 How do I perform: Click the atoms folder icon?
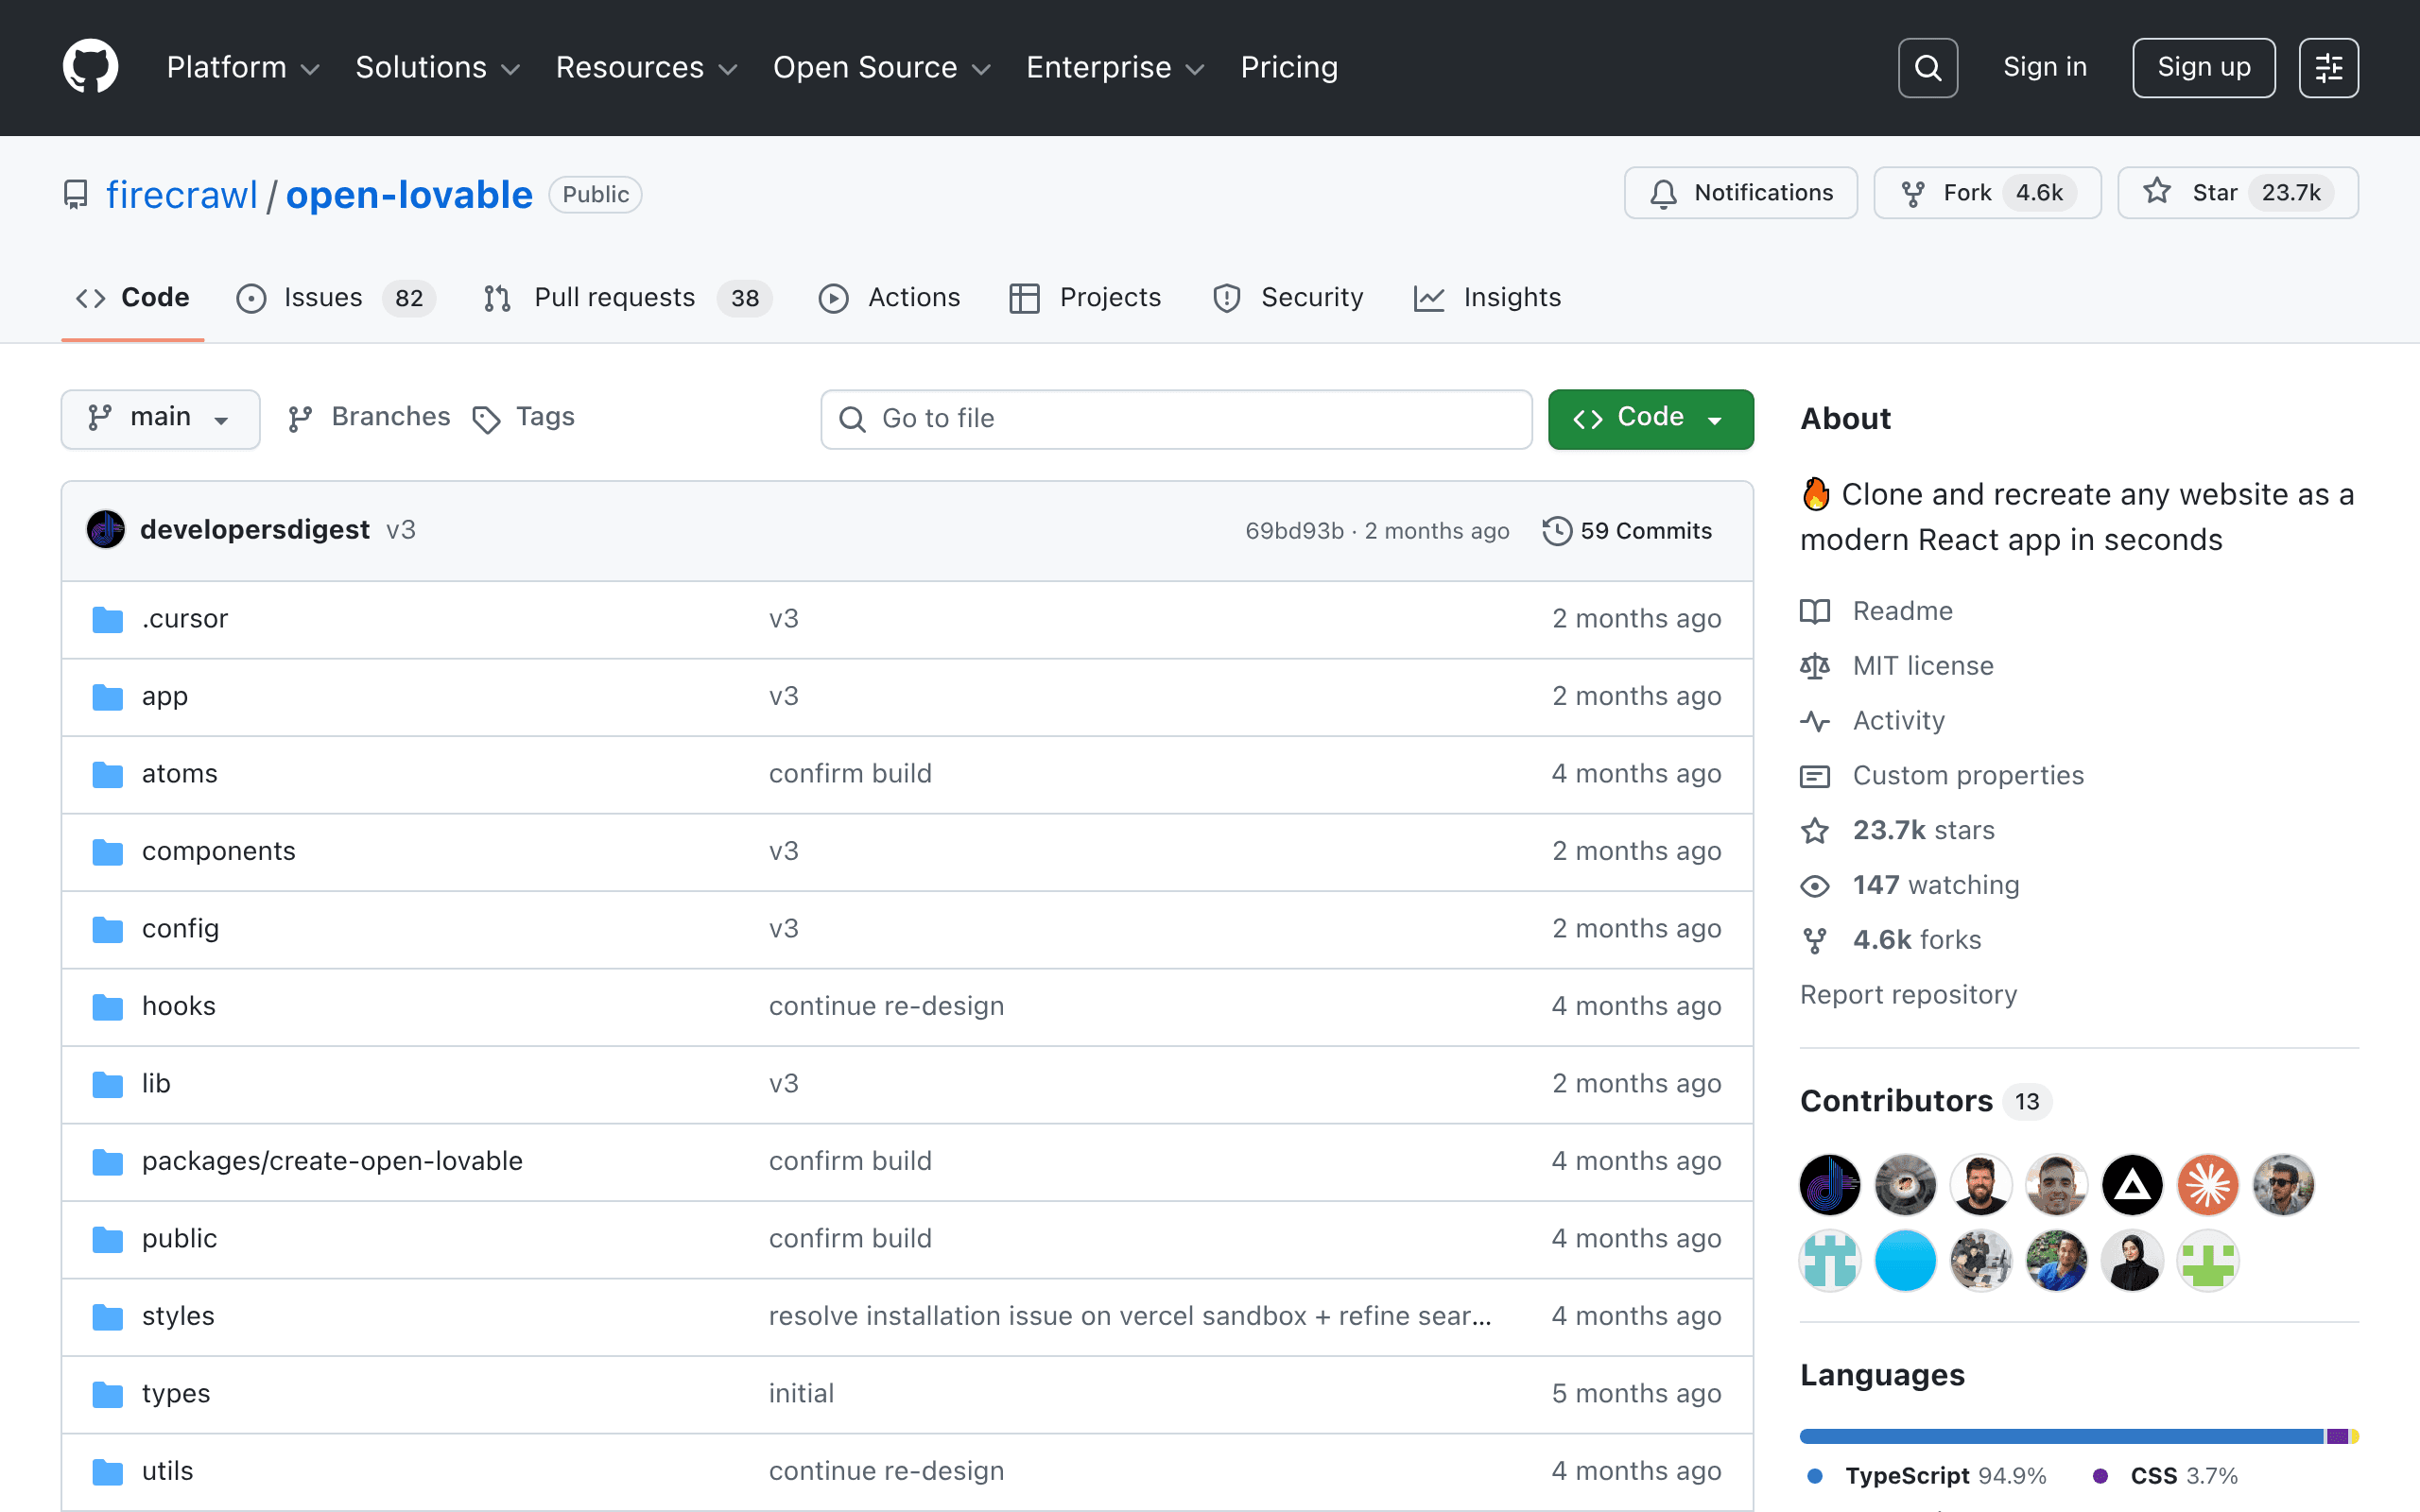point(107,775)
